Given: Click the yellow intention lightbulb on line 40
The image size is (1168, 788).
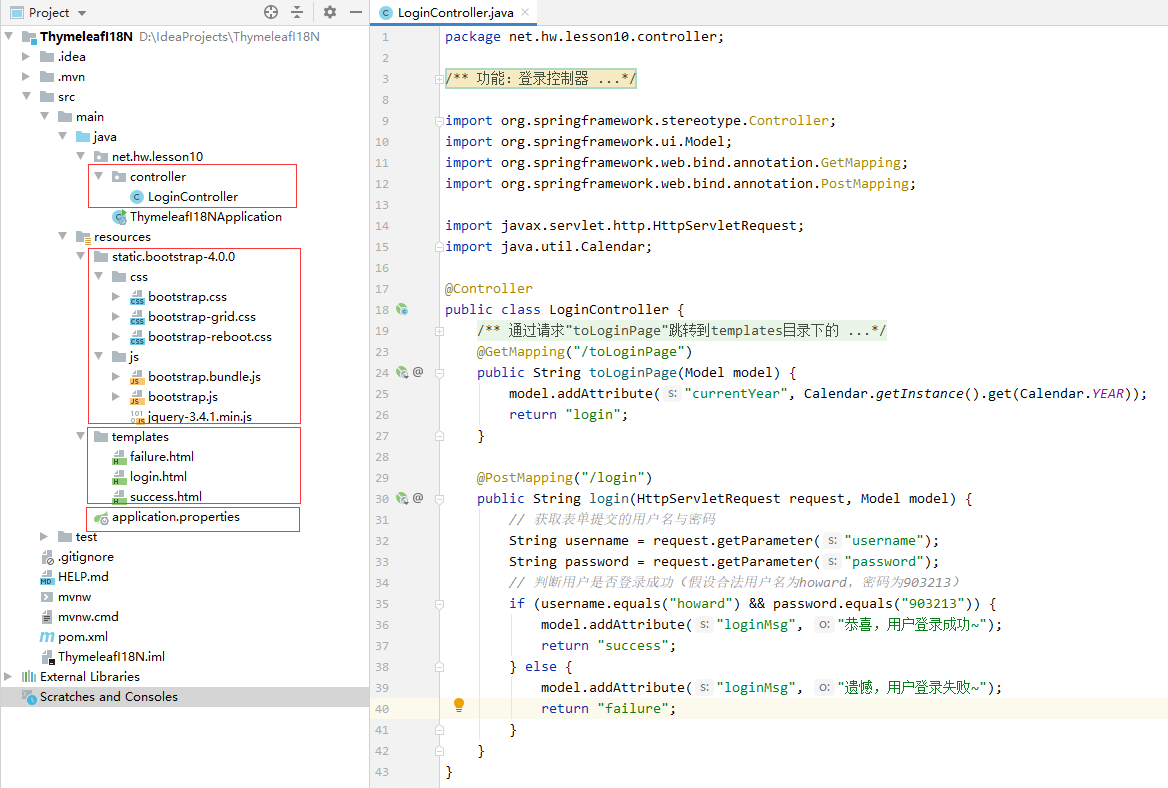Looking at the screenshot, I should coord(459,705).
